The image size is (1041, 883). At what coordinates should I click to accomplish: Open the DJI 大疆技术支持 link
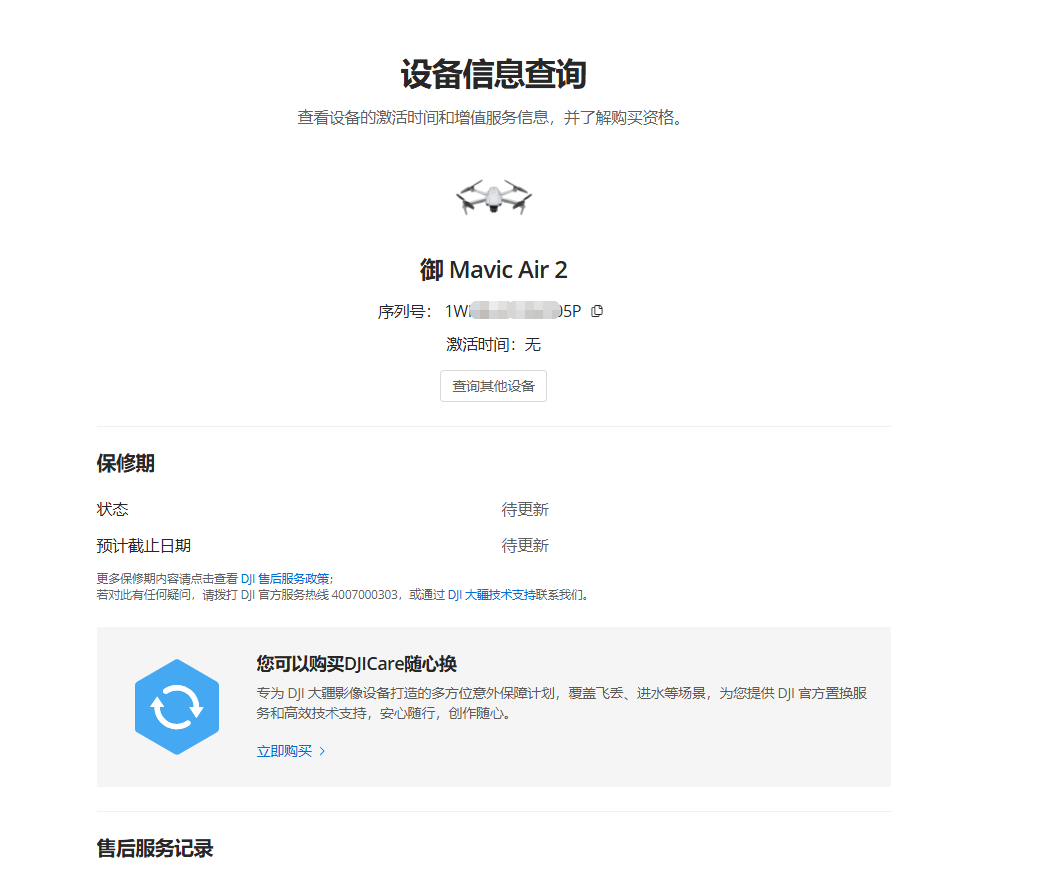[492, 594]
